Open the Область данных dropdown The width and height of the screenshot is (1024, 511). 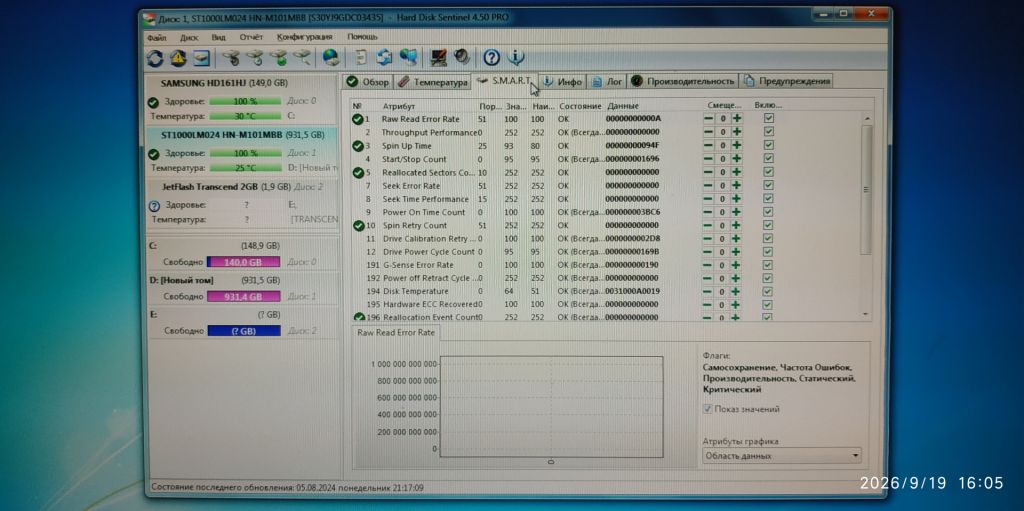[782, 455]
